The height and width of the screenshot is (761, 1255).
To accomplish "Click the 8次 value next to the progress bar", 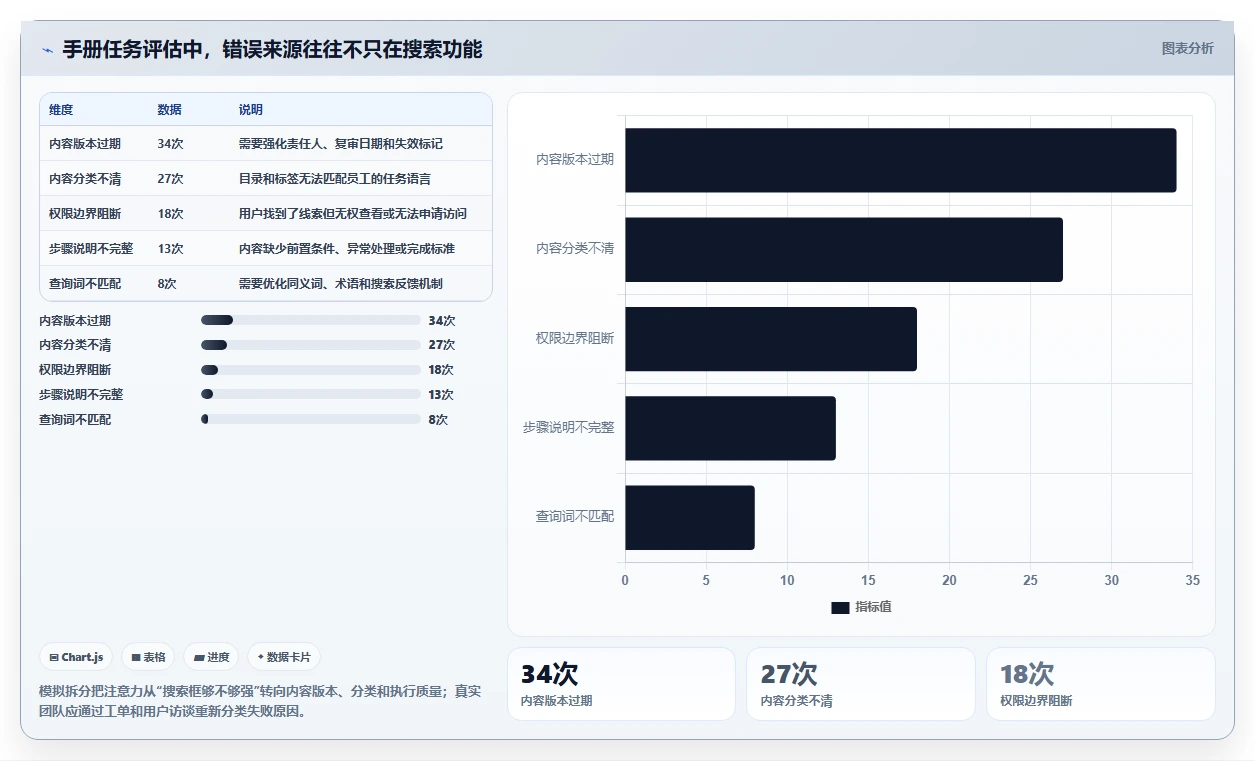I will [x=438, y=420].
